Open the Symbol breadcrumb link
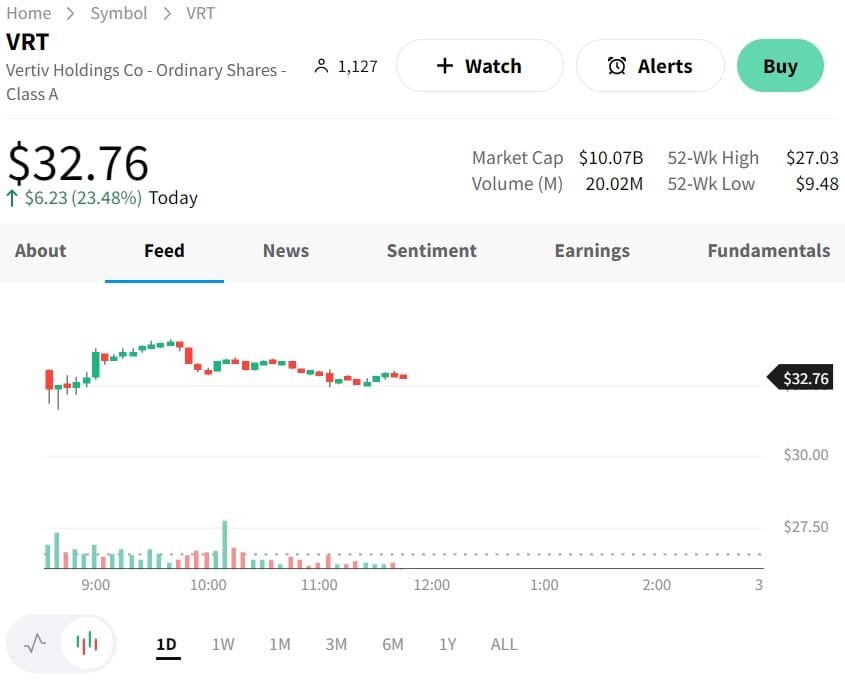 coord(118,13)
